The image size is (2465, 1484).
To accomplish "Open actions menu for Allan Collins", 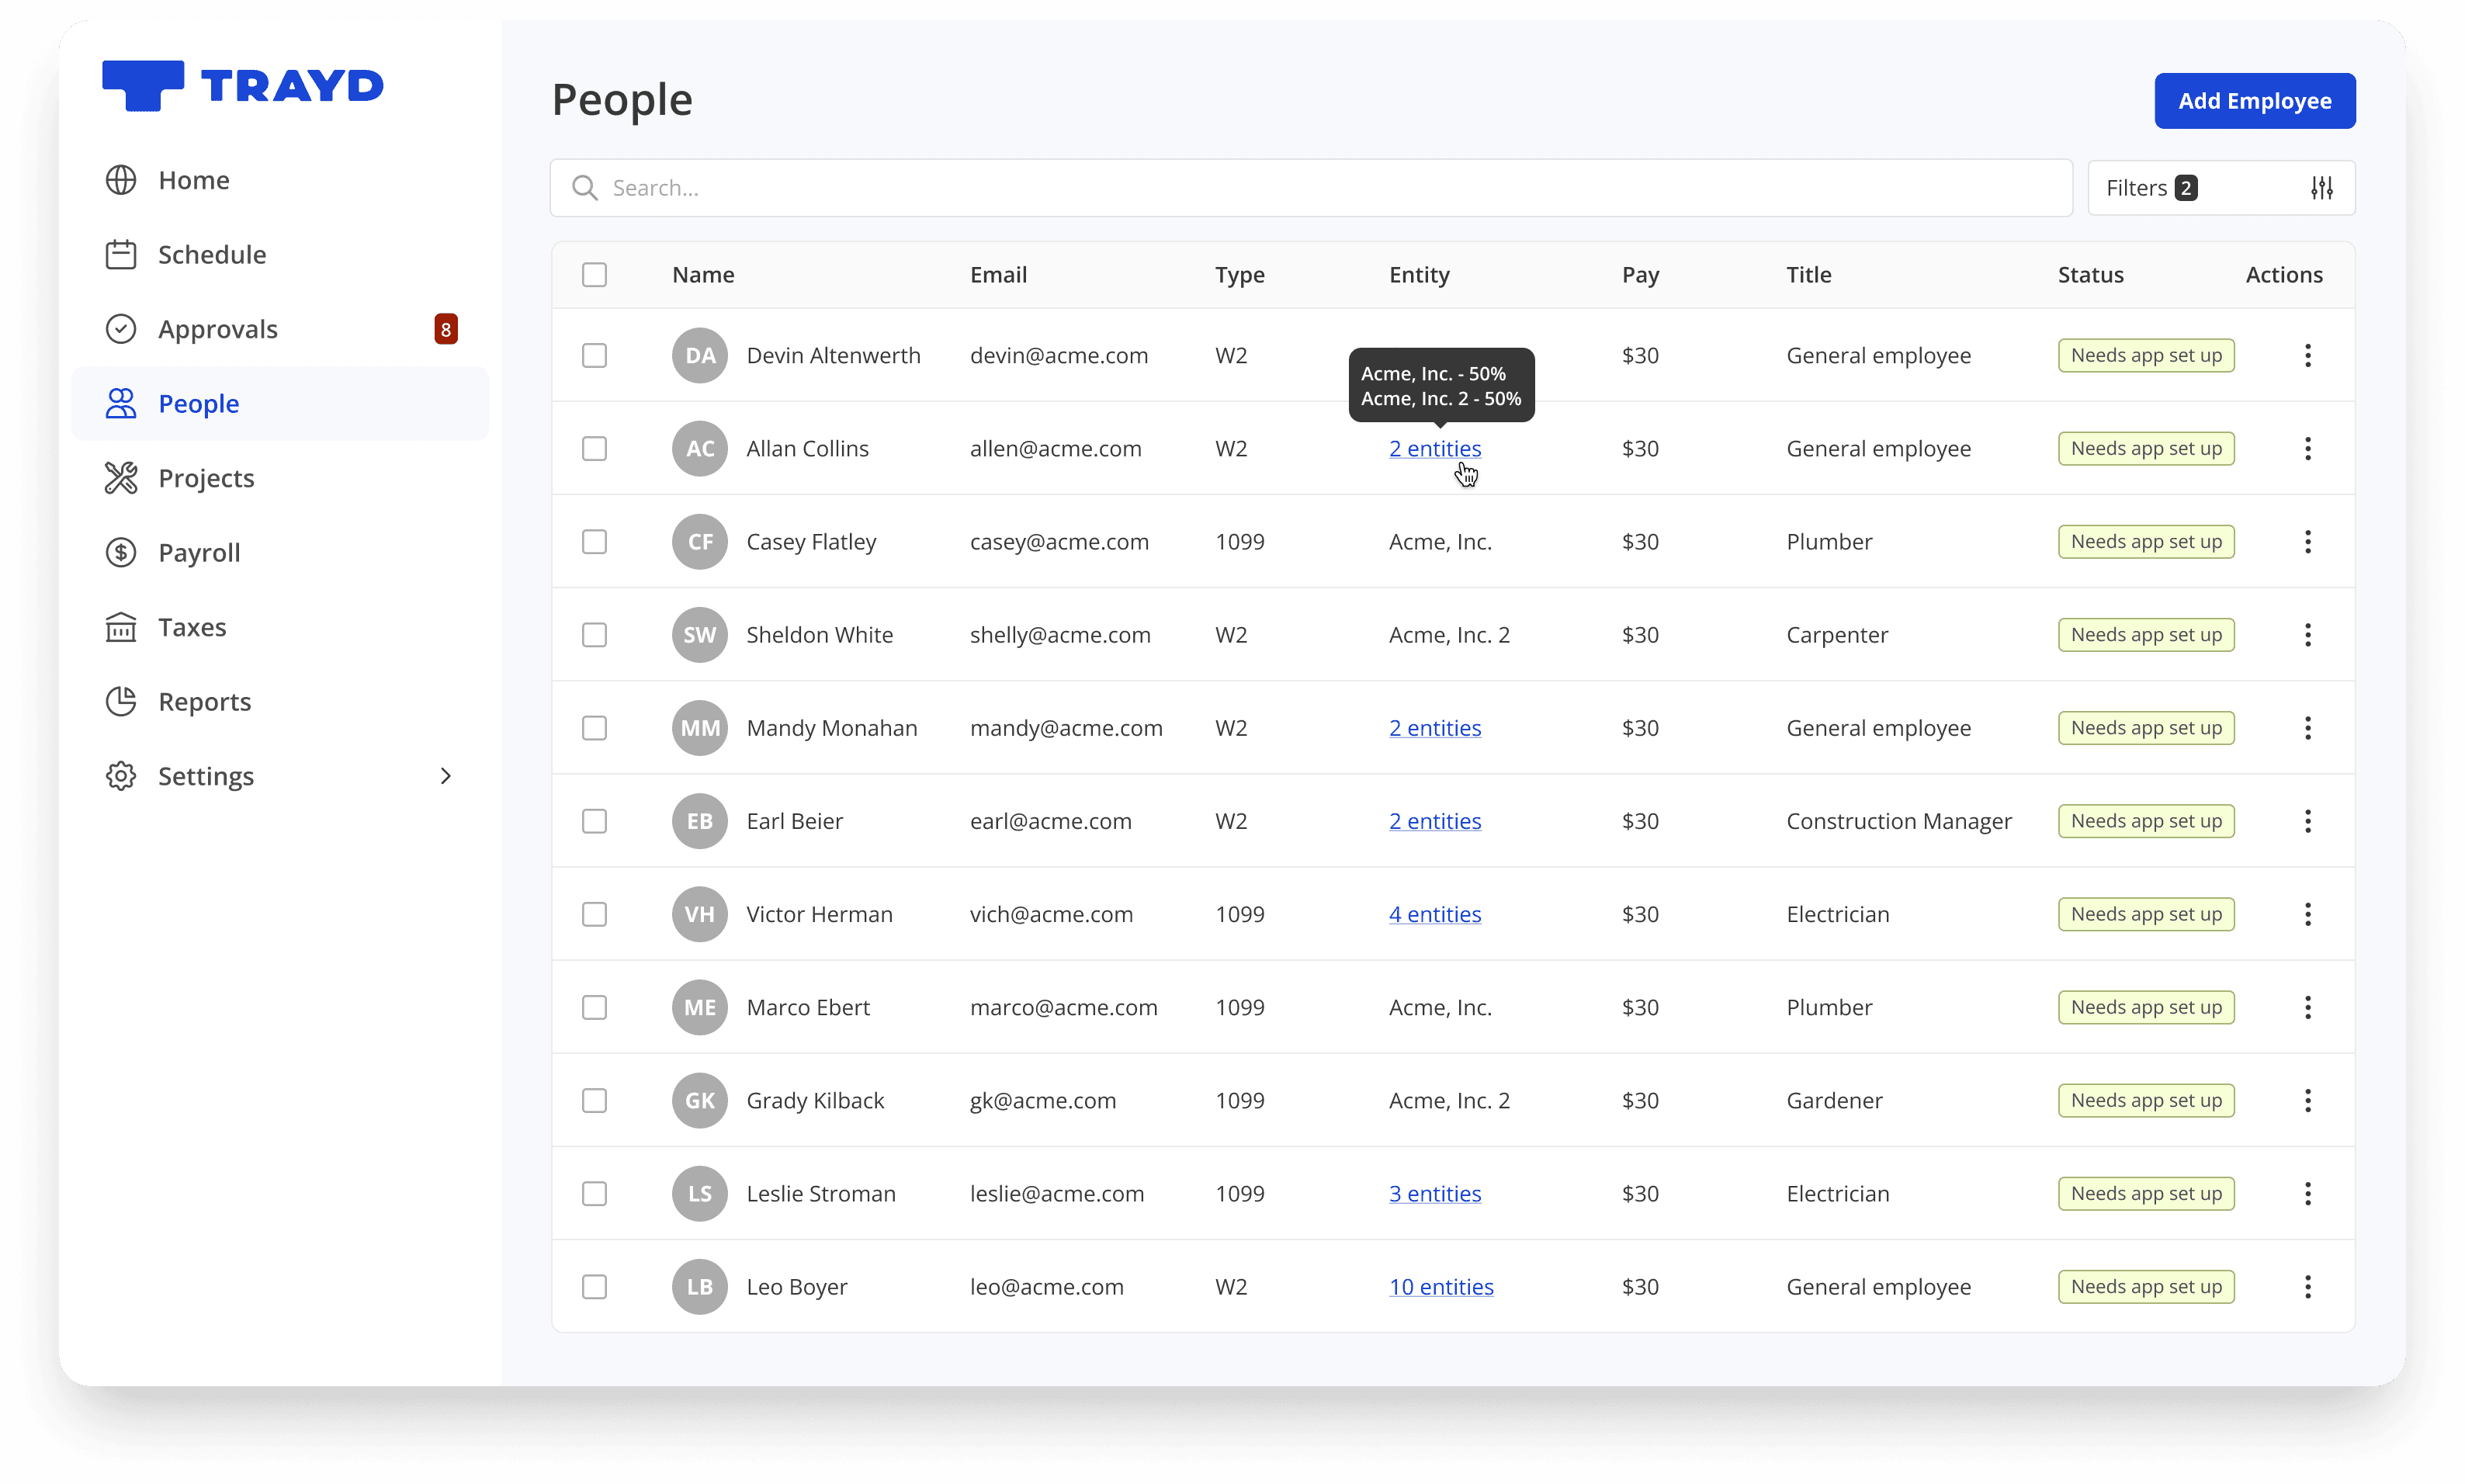I will tap(2308, 449).
